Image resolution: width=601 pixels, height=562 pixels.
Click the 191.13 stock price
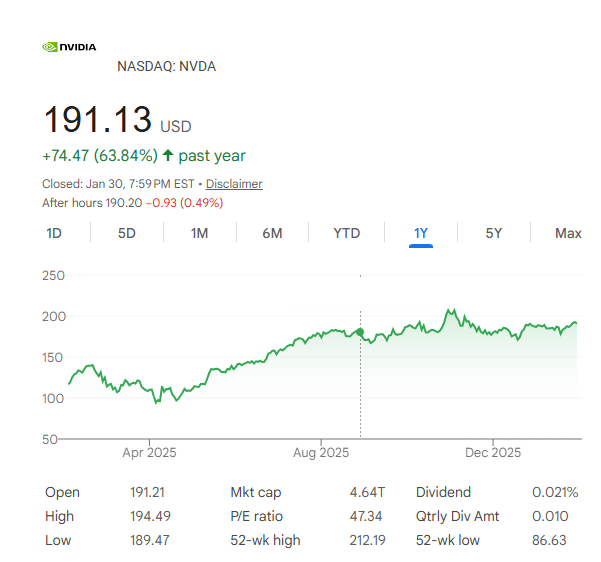pos(97,120)
